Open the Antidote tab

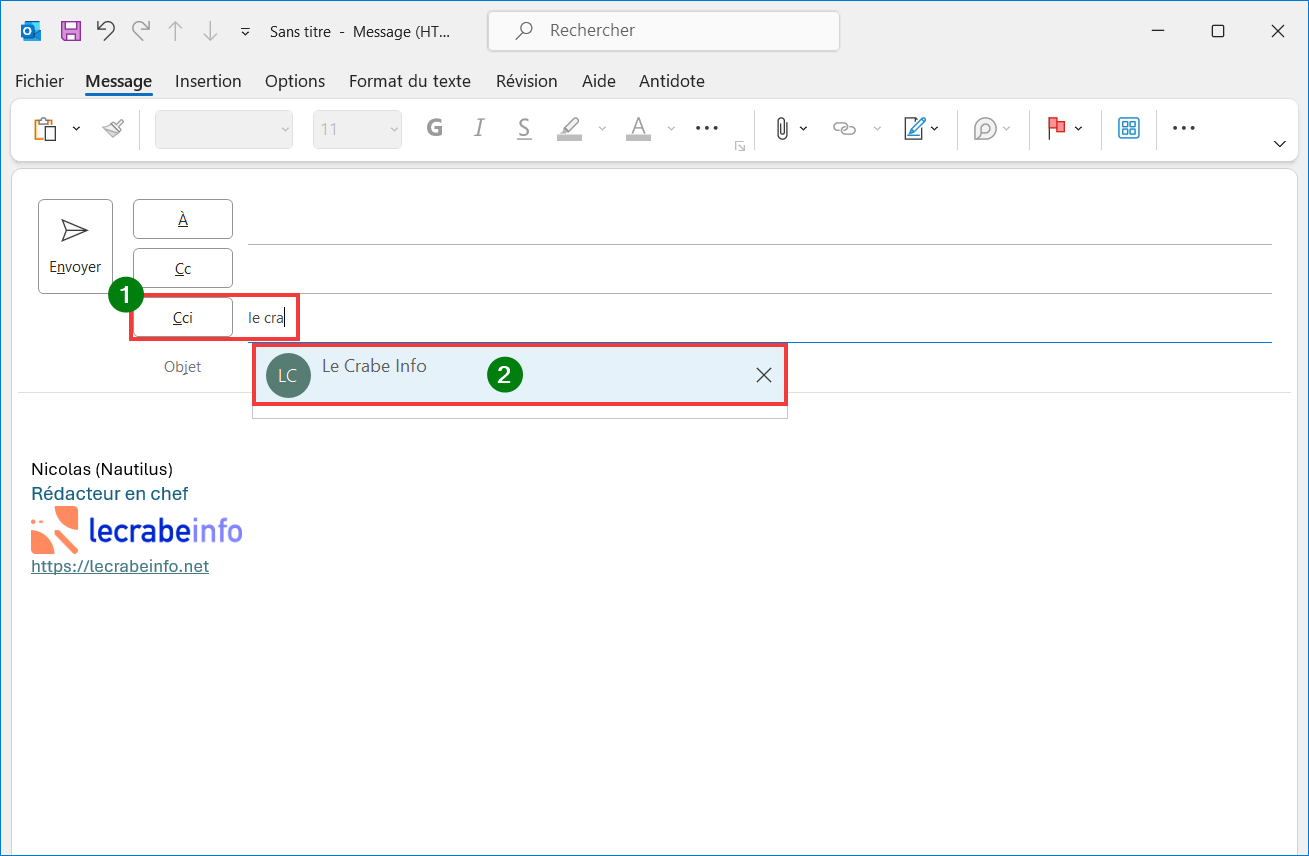point(672,81)
